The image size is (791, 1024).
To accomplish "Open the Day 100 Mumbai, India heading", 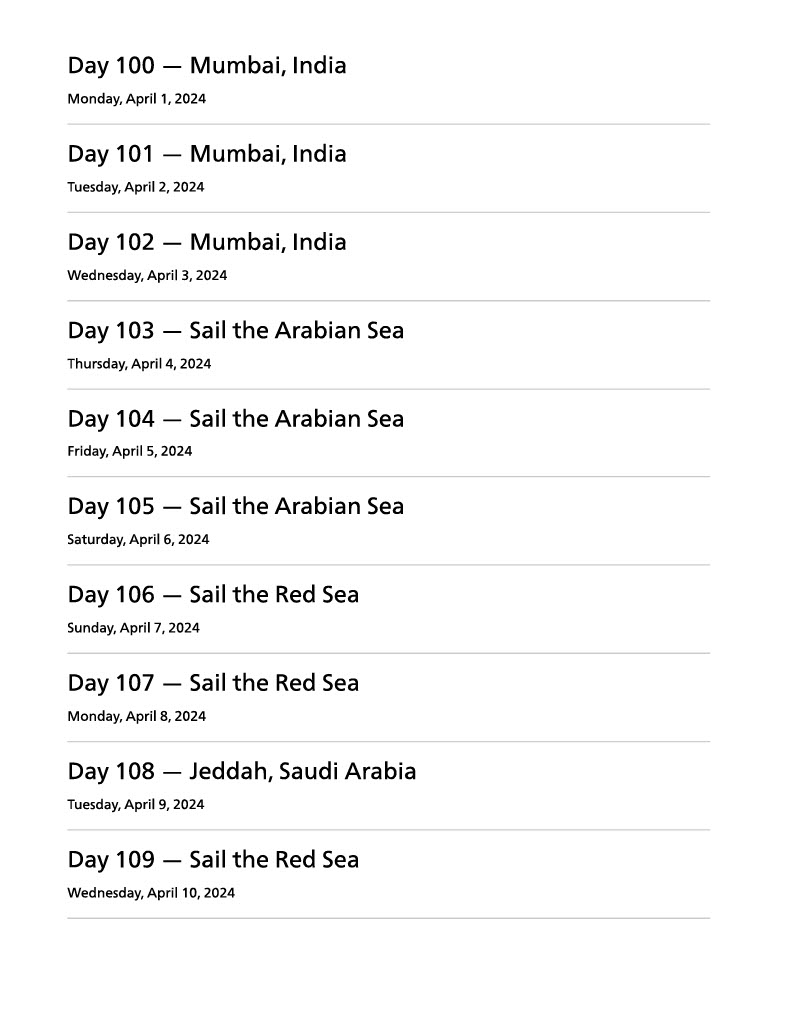I will coord(207,66).
